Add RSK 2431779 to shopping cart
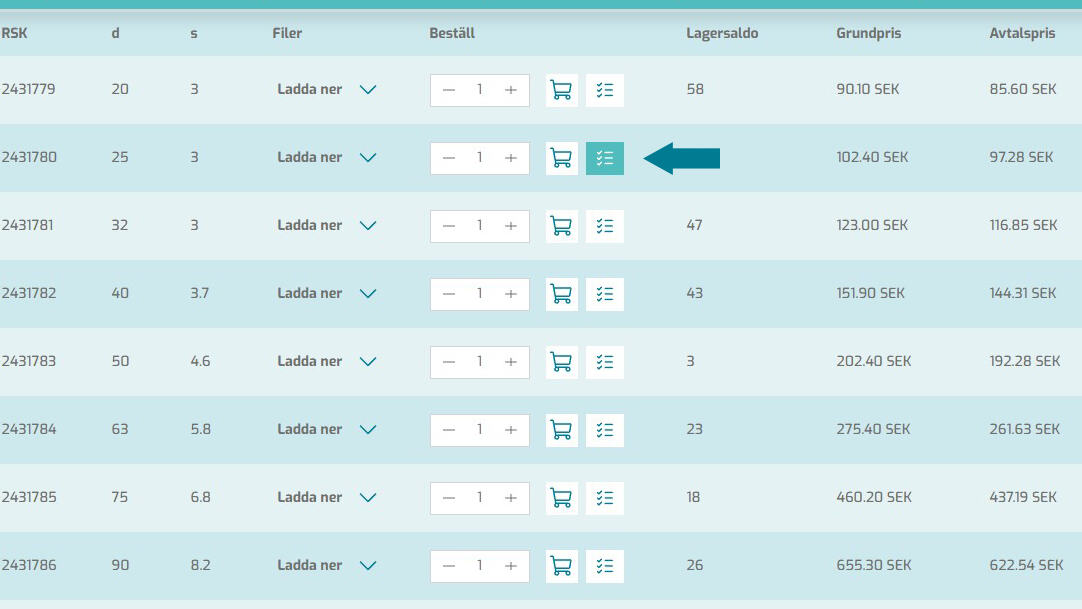Image resolution: width=1082 pixels, height=609 pixels. pyautogui.click(x=562, y=90)
